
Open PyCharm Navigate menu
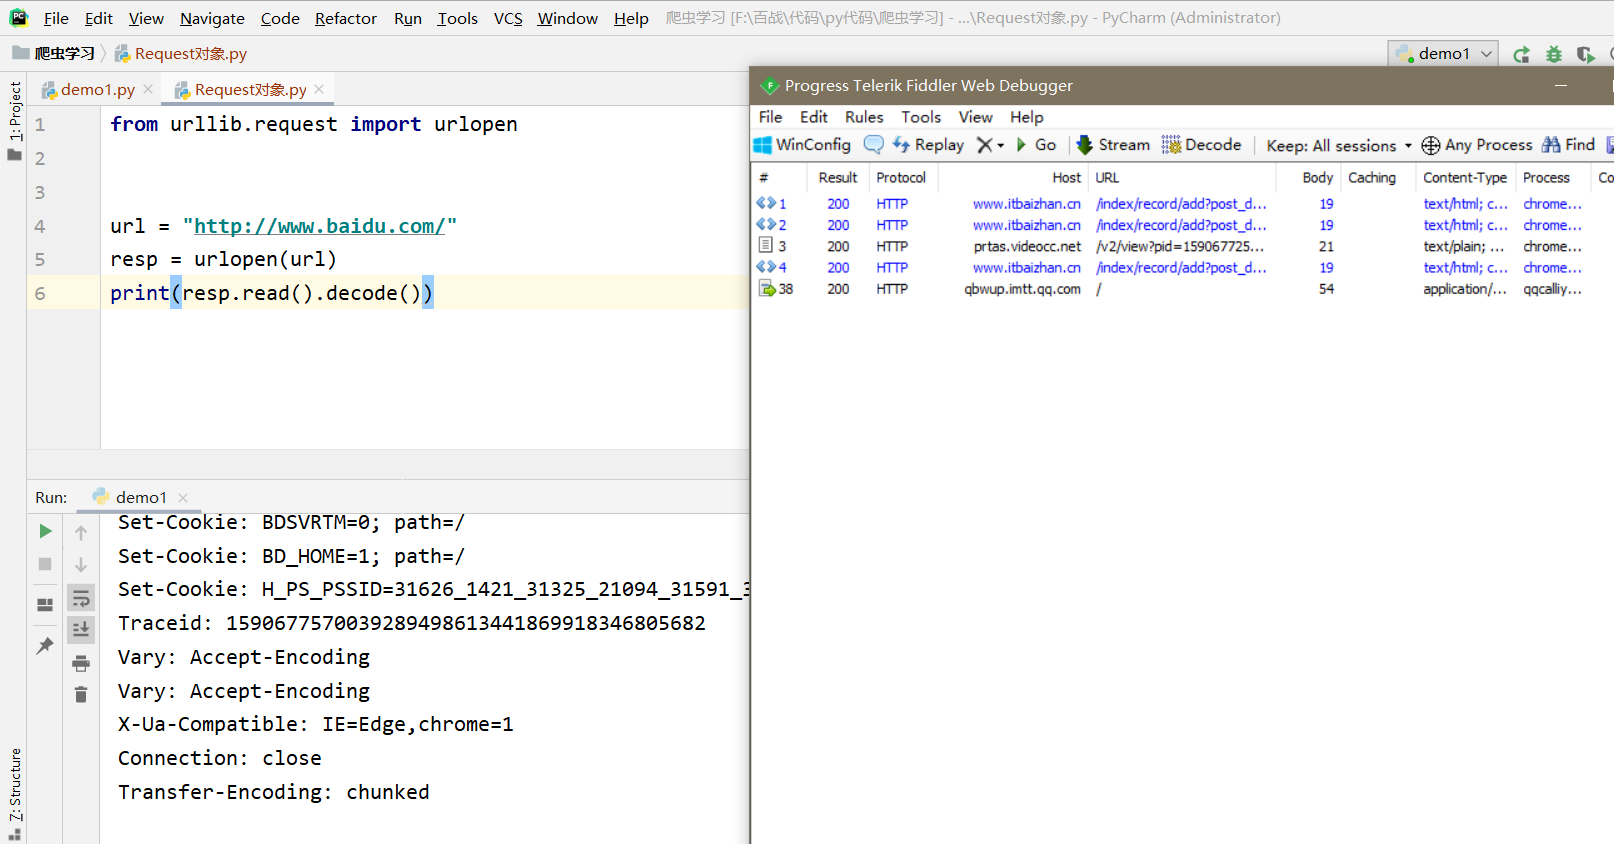tap(212, 18)
